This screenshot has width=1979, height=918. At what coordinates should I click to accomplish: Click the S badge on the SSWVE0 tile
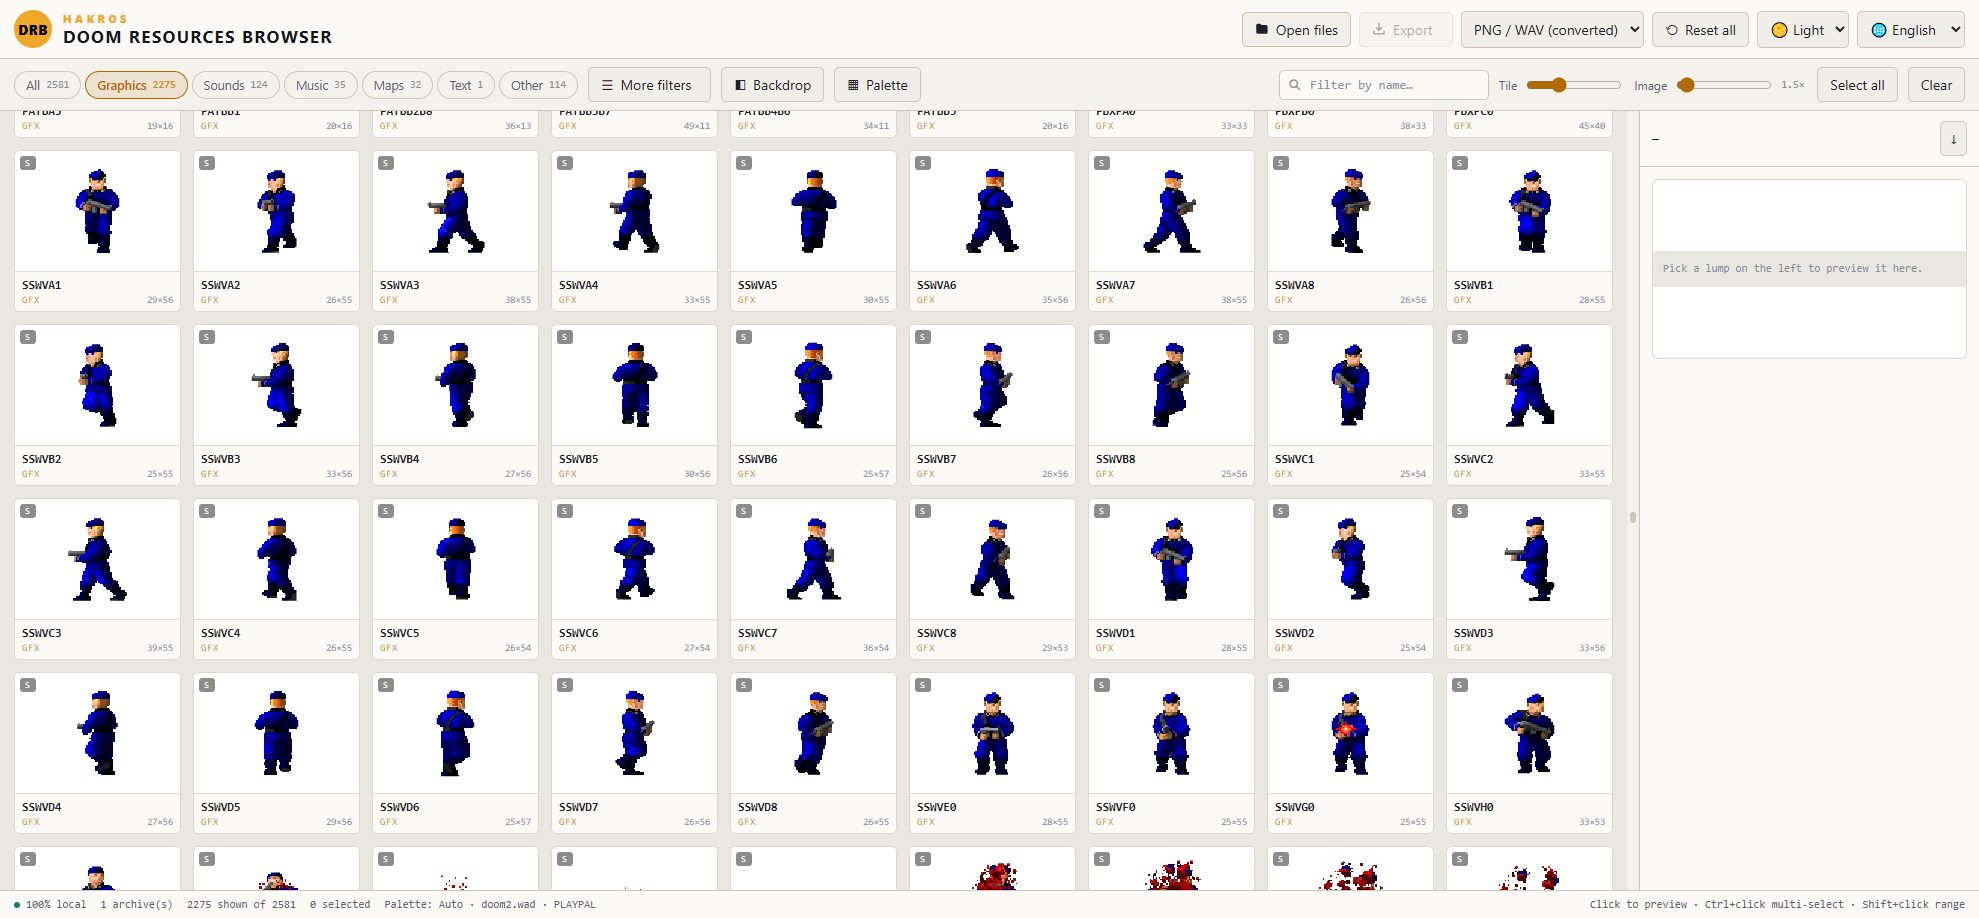[923, 685]
